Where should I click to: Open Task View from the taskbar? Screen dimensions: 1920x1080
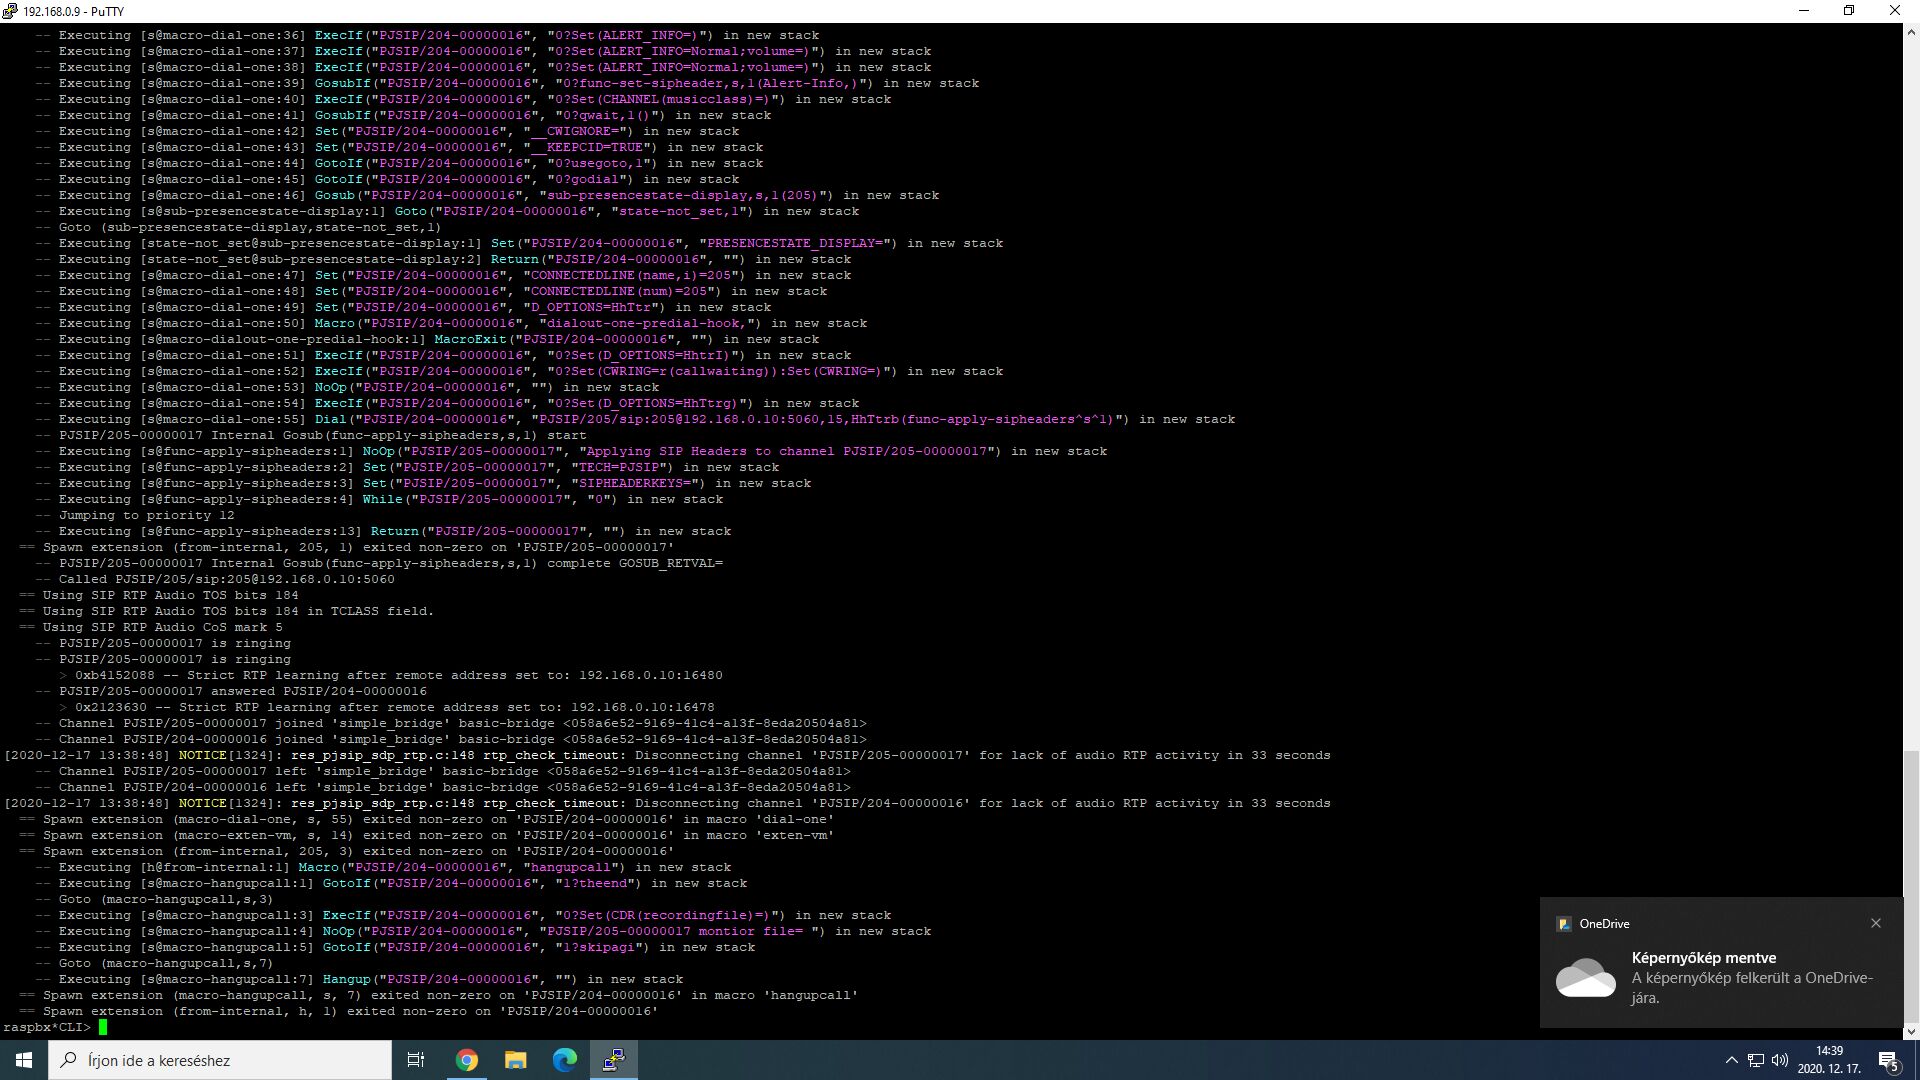(416, 1060)
